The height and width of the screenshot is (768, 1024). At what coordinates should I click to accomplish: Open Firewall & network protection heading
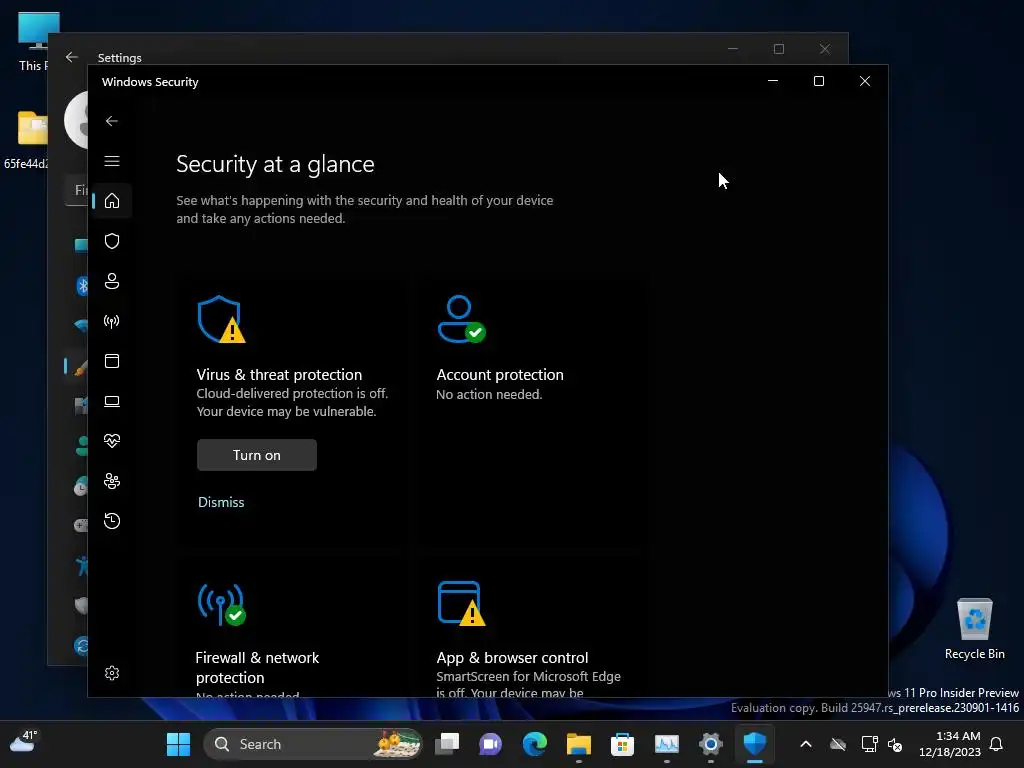(257, 667)
